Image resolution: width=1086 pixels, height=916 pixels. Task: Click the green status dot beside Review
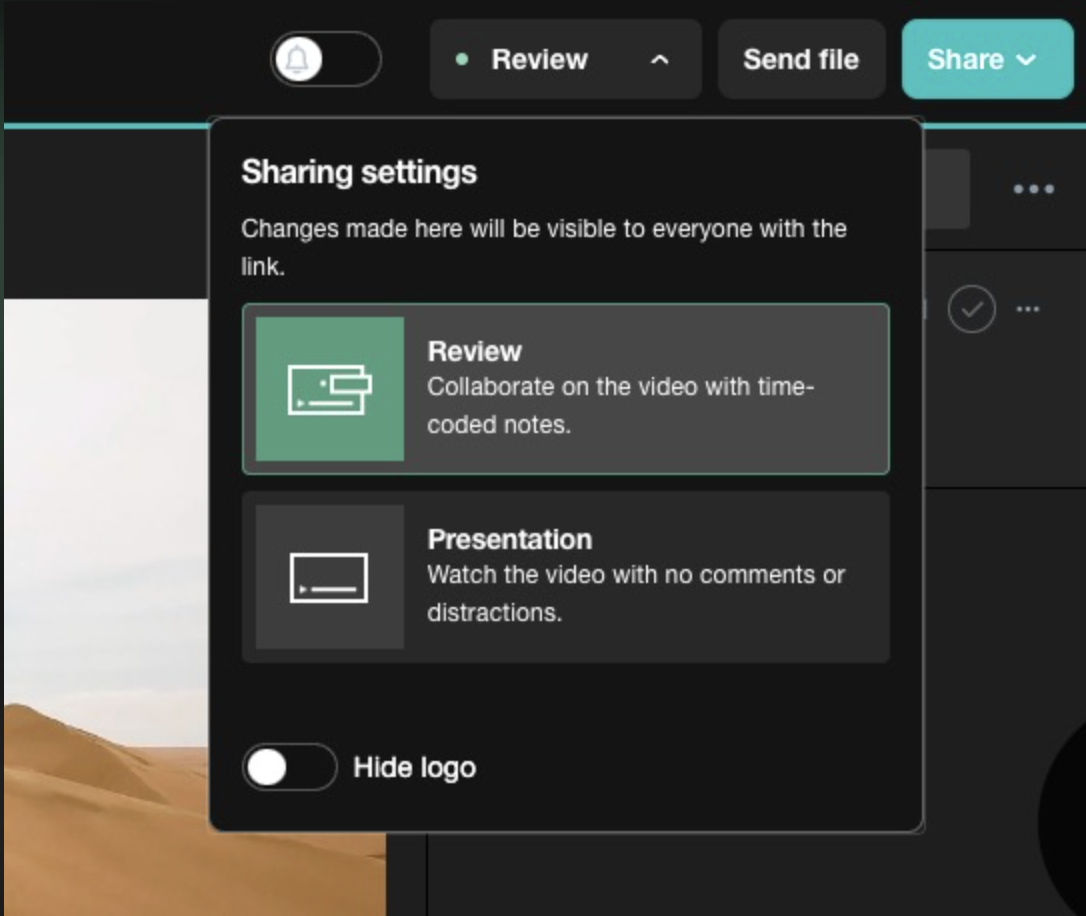tap(462, 60)
